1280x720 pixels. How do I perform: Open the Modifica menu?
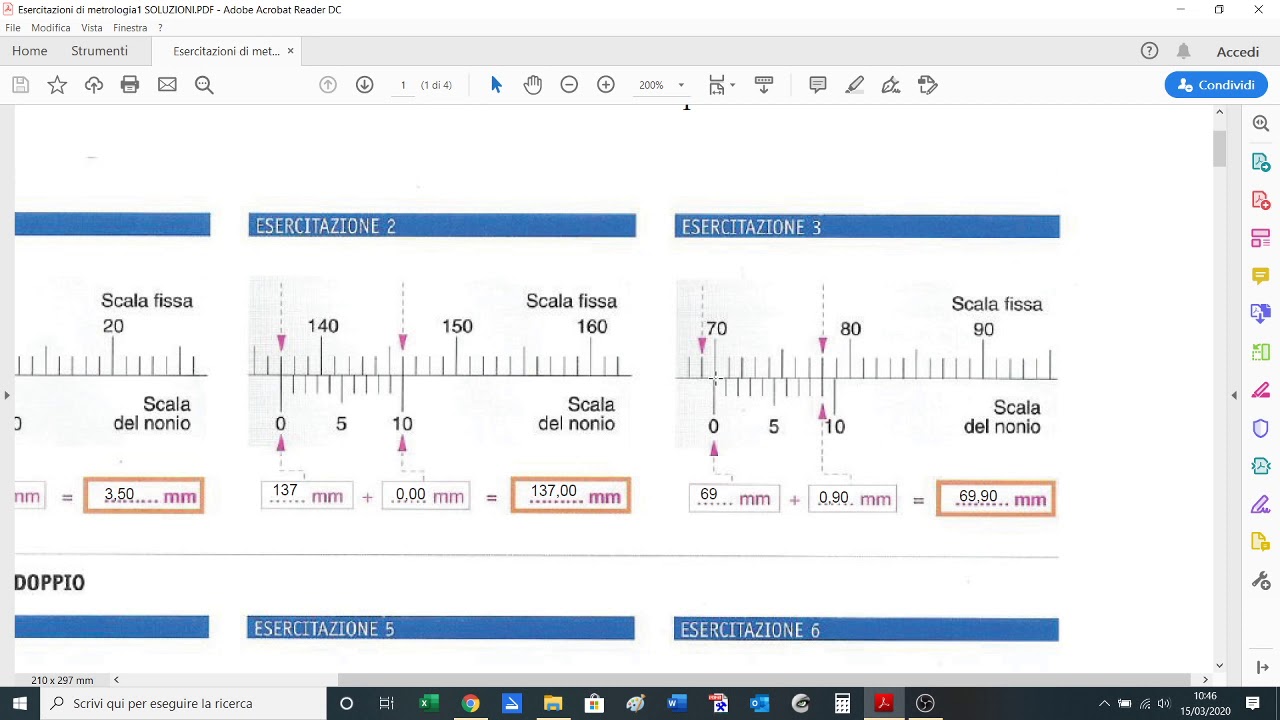point(51,28)
